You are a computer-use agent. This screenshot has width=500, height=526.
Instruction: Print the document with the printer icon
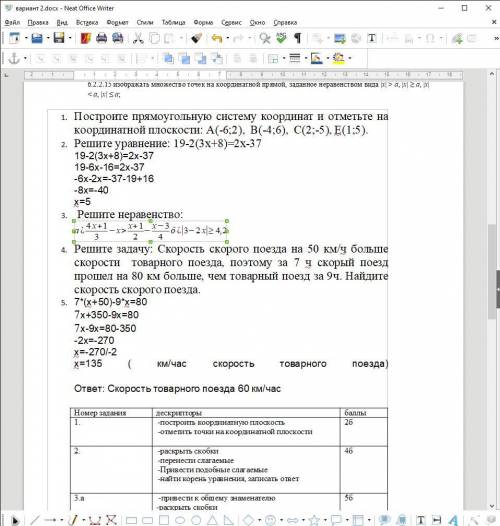tap(102, 38)
